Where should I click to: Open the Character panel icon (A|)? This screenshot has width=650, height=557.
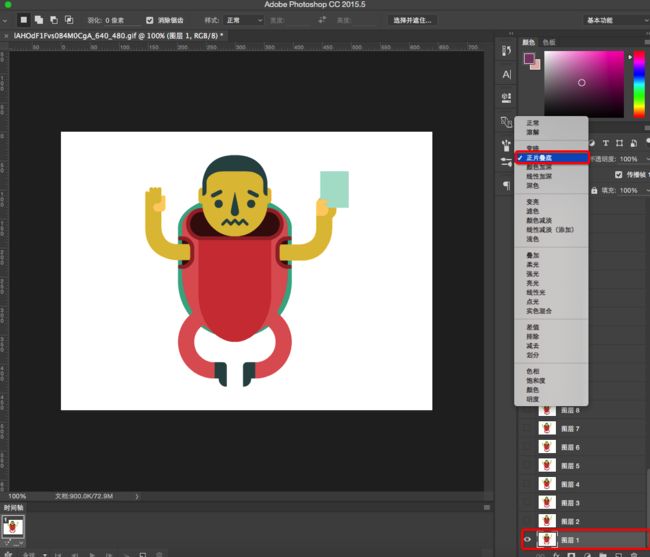[506, 75]
